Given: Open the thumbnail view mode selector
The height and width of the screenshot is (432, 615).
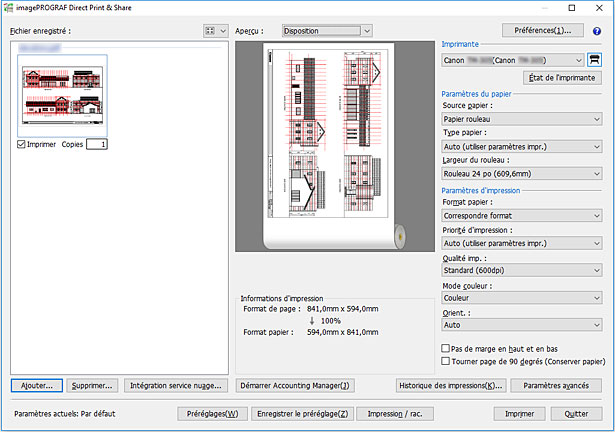Looking at the screenshot, I should [215, 31].
